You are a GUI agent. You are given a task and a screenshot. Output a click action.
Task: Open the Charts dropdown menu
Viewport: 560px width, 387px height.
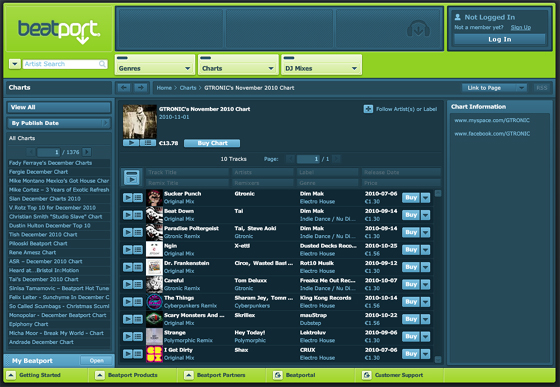click(x=238, y=65)
